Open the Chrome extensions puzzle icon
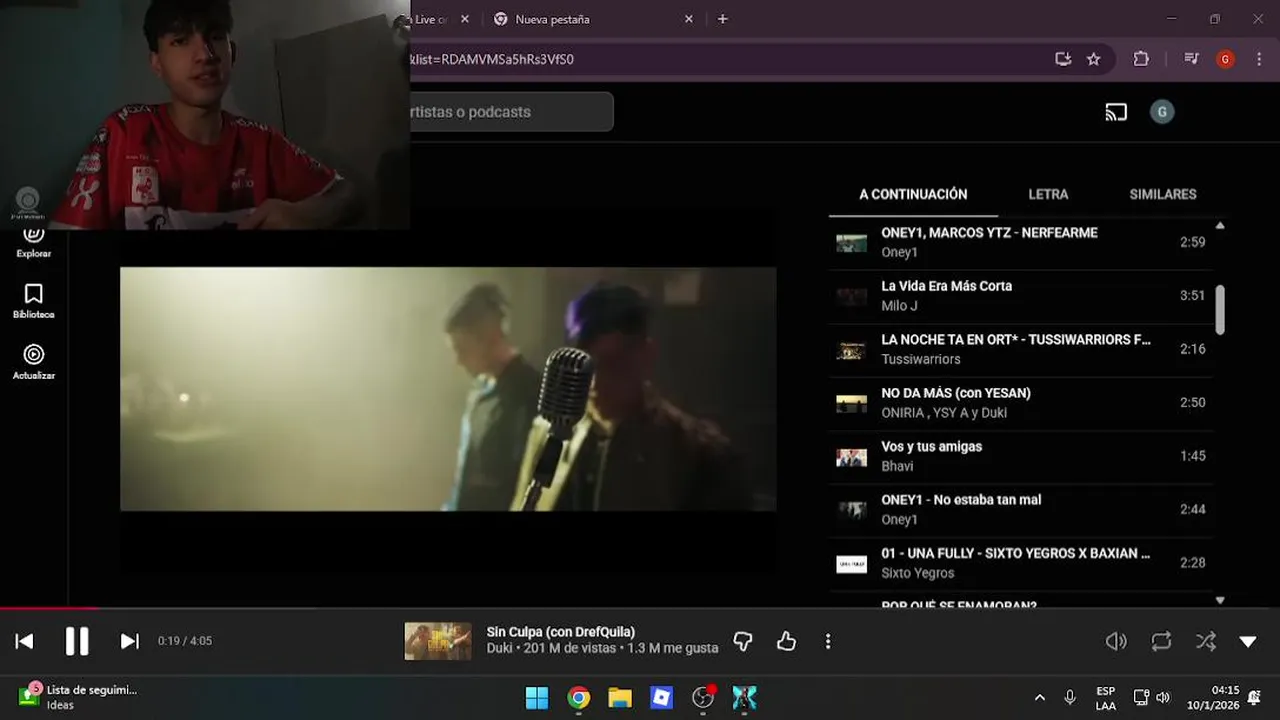 pyautogui.click(x=1141, y=59)
